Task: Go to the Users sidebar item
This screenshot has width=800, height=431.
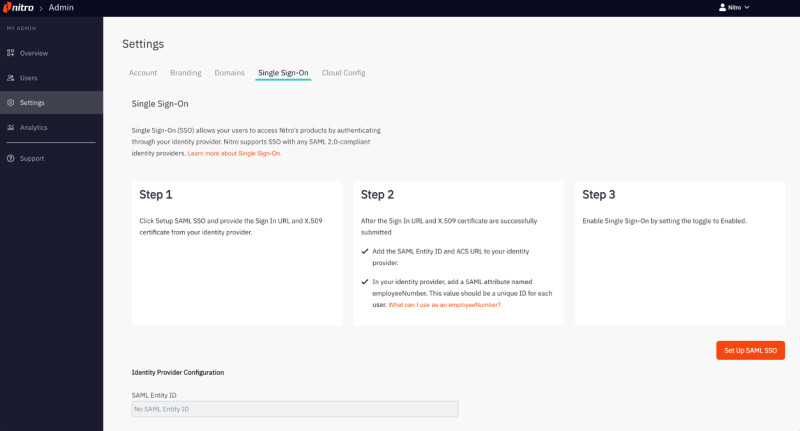Action: click(x=51, y=78)
